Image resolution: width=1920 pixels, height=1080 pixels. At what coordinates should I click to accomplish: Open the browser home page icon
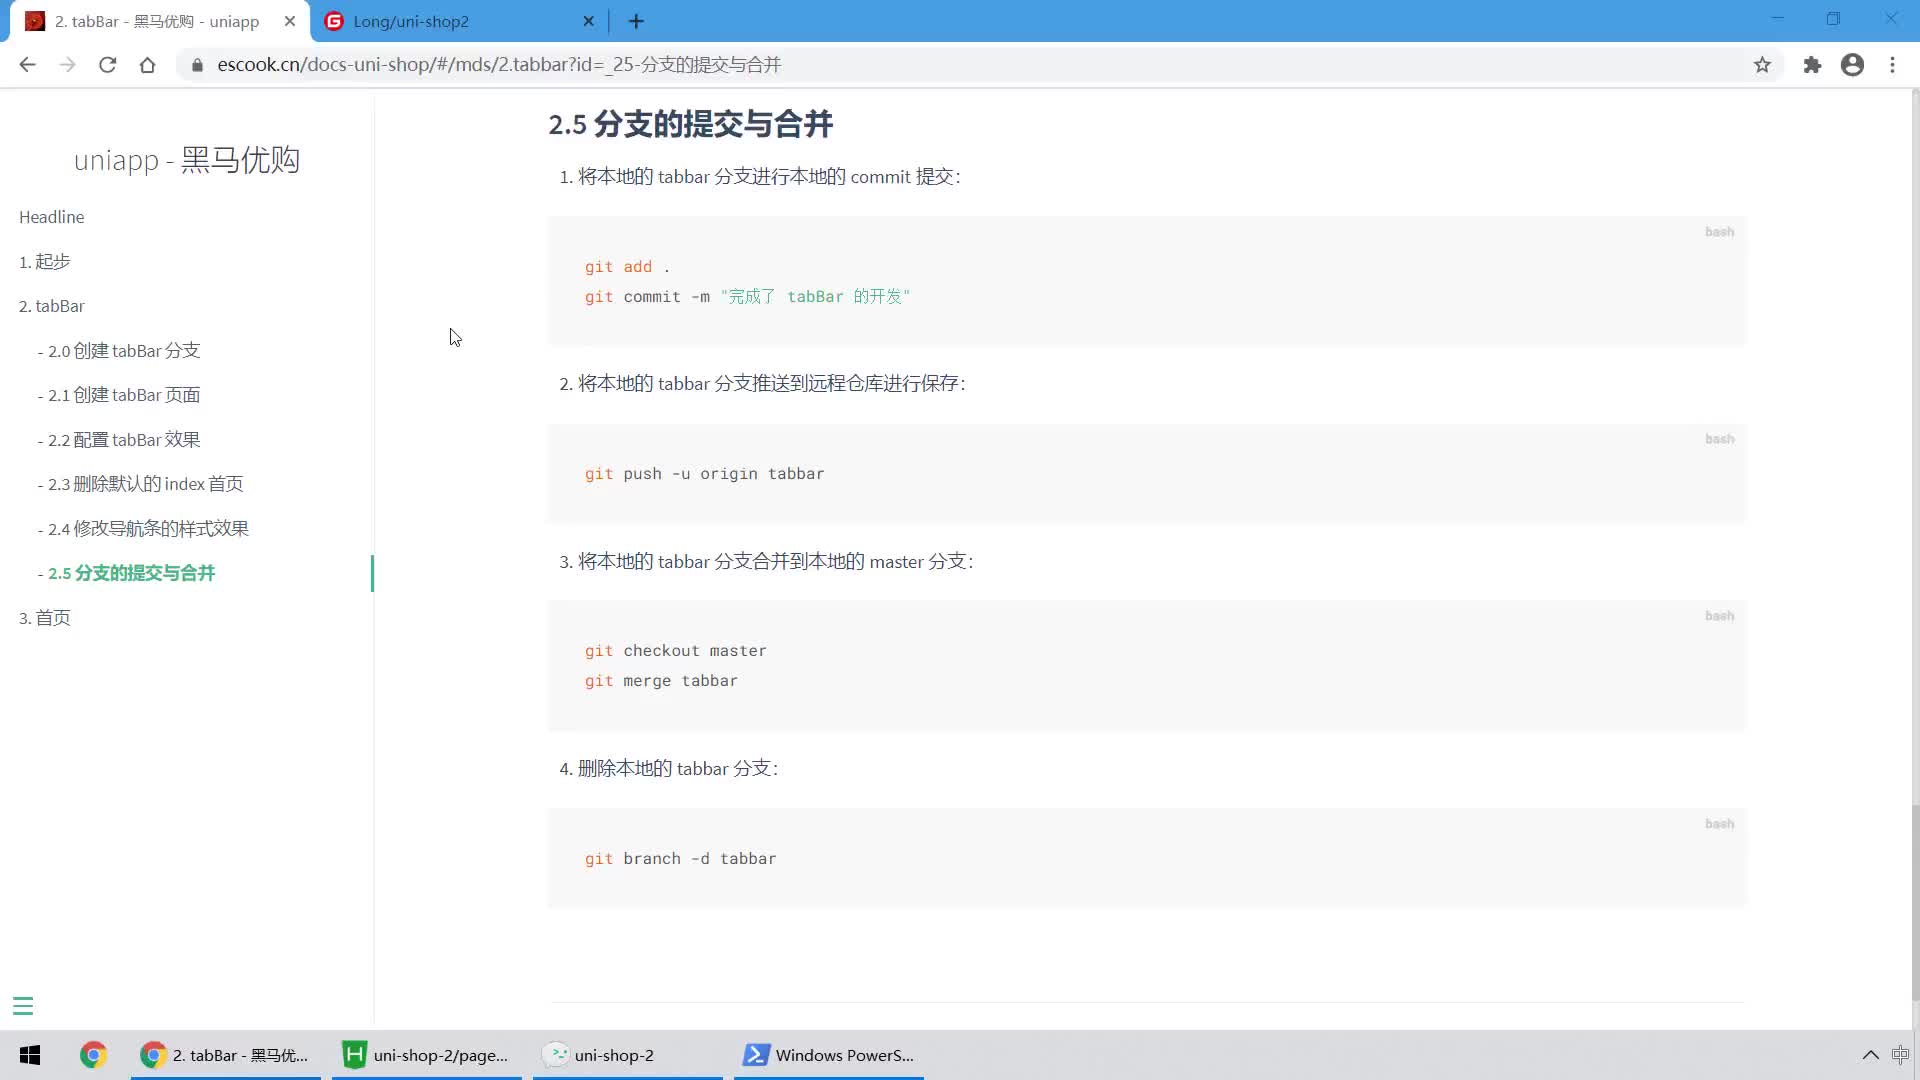pyautogui.click(x=147, y=65)
